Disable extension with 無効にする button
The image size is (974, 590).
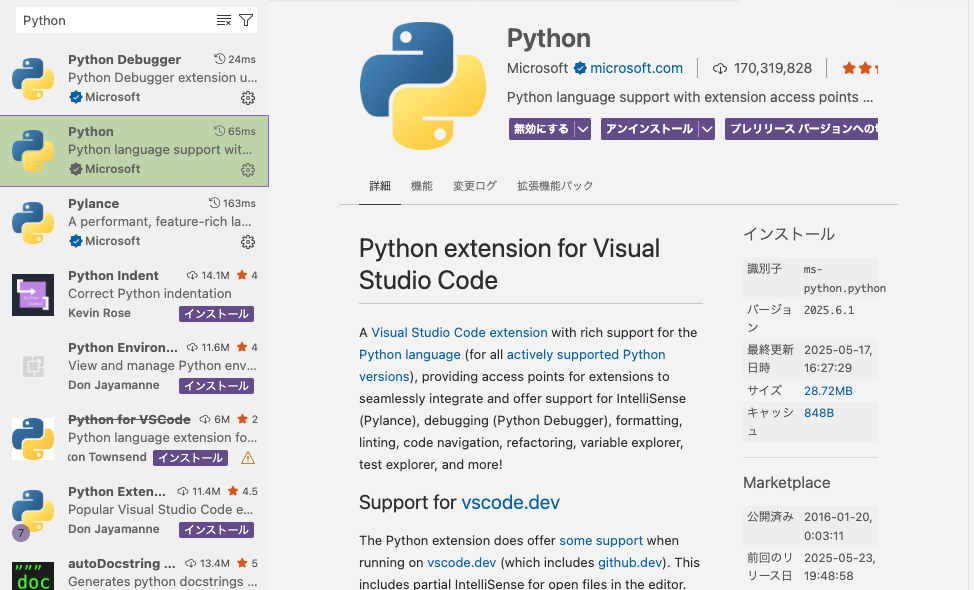point(542,129)
